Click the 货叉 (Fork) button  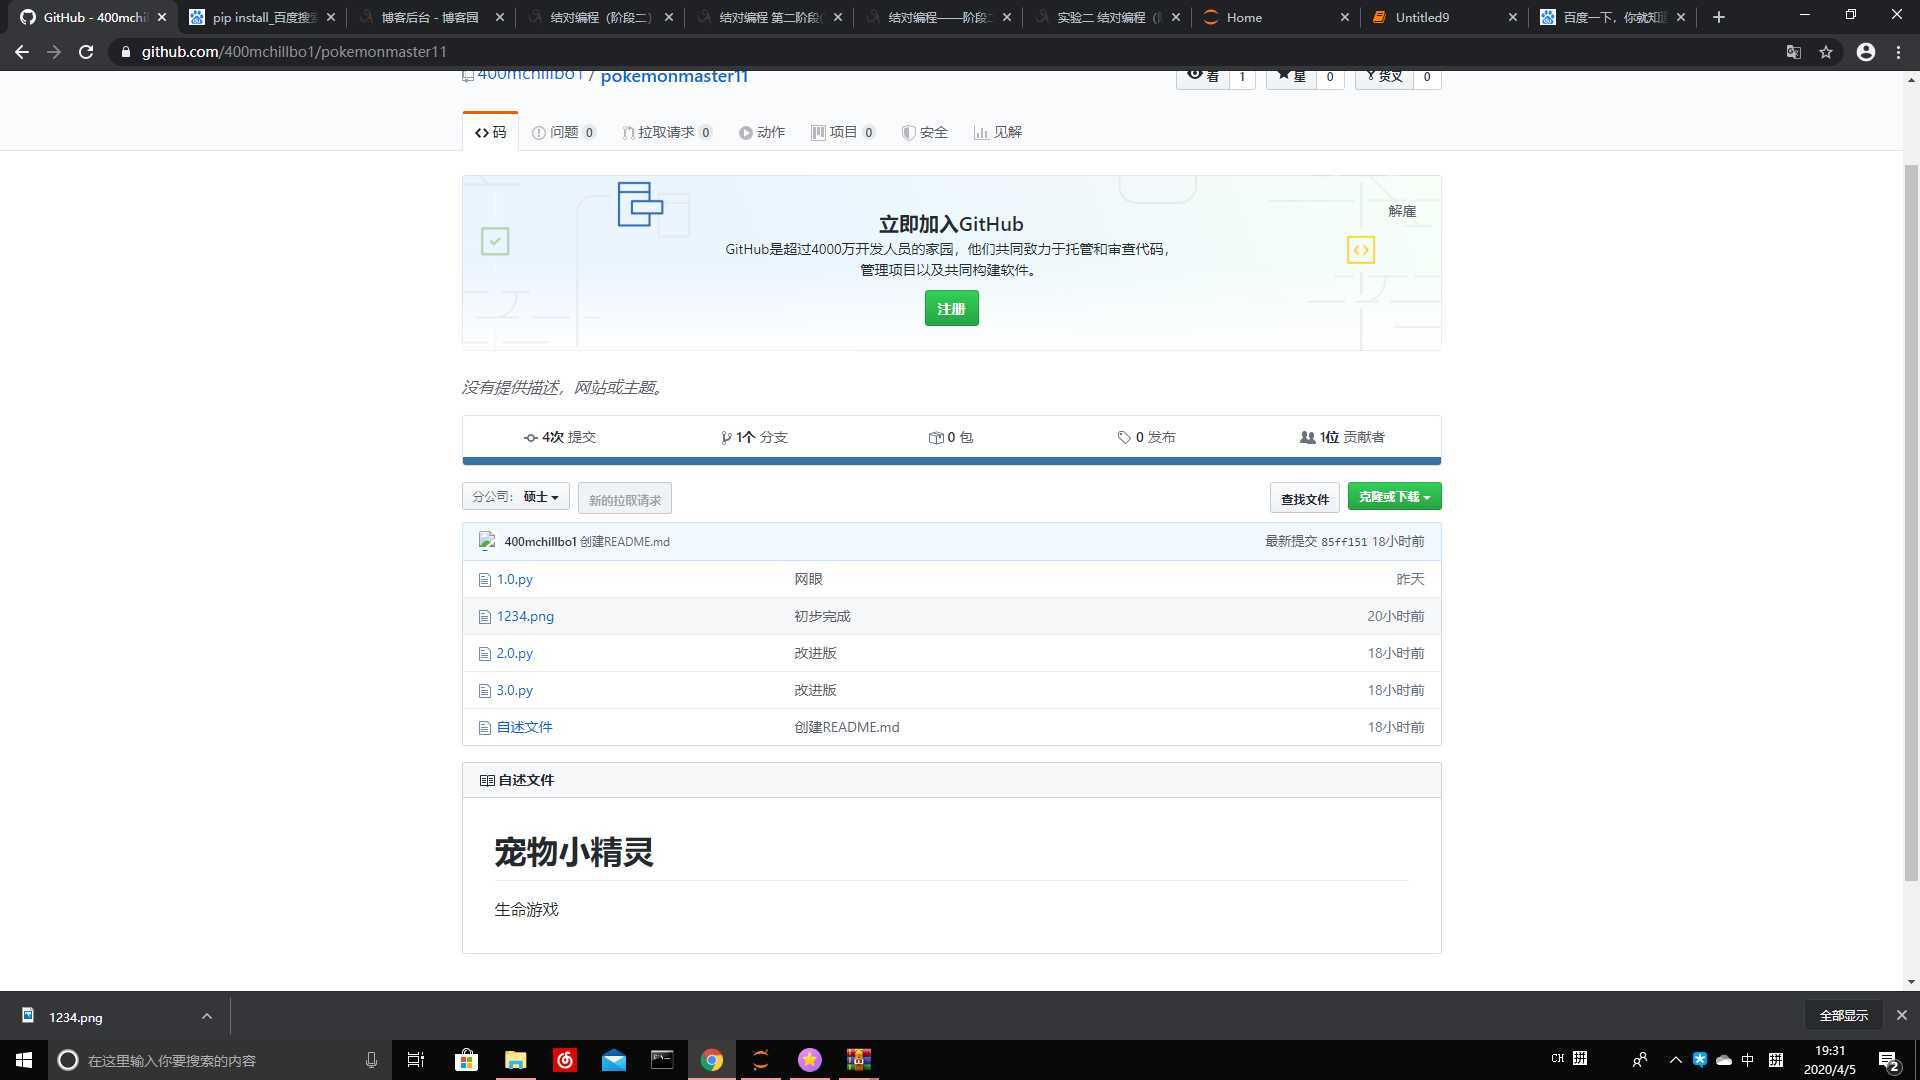1384,77
